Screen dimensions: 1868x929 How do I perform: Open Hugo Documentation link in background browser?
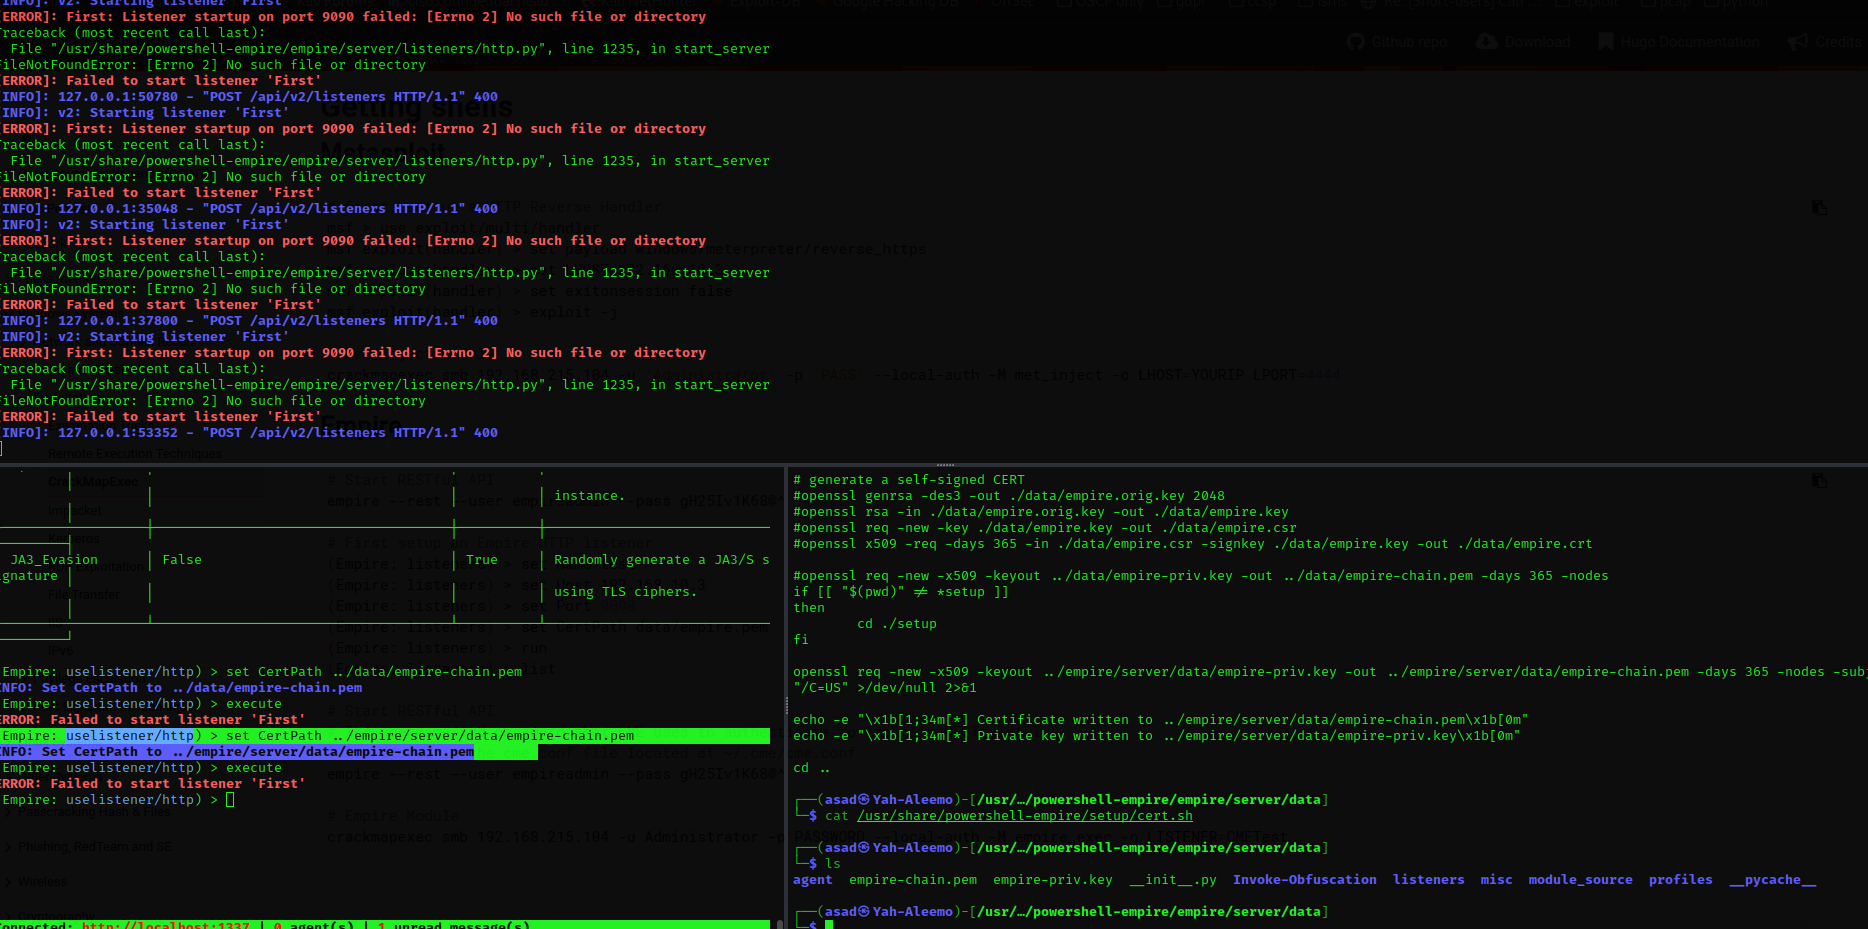1679,42
